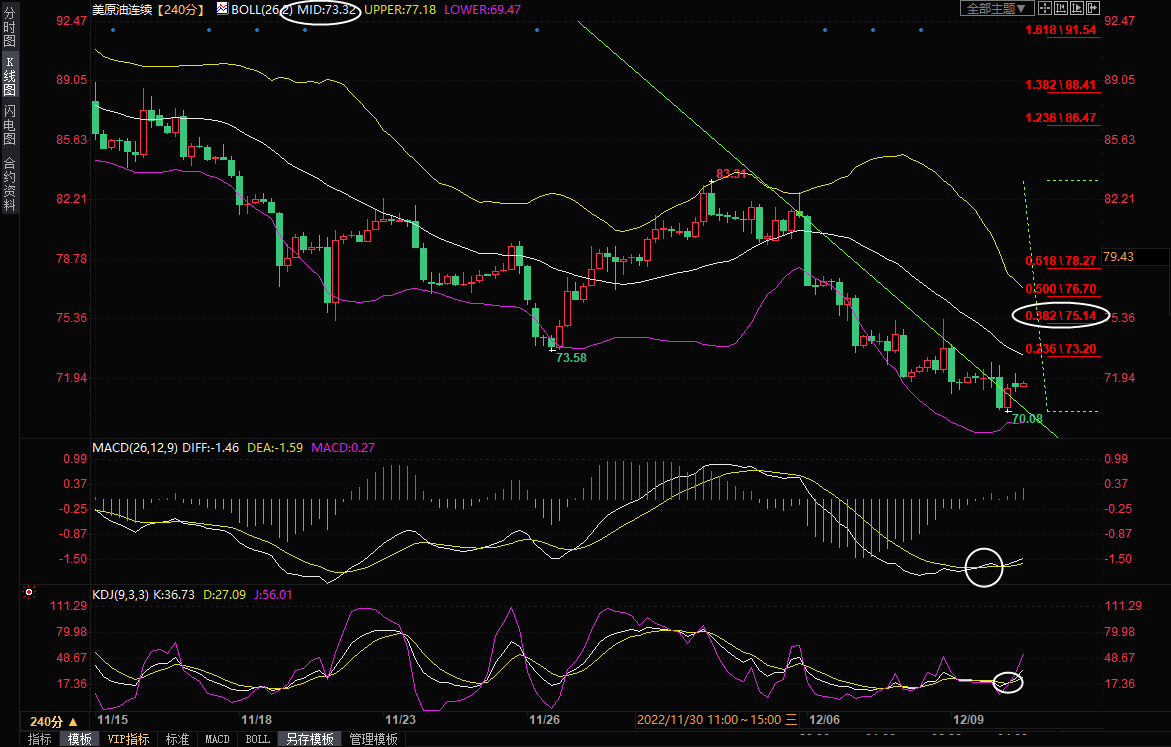Click the 另存模板 button
The height and width of the screenshot is (747, 1171).
click(309, 739)
